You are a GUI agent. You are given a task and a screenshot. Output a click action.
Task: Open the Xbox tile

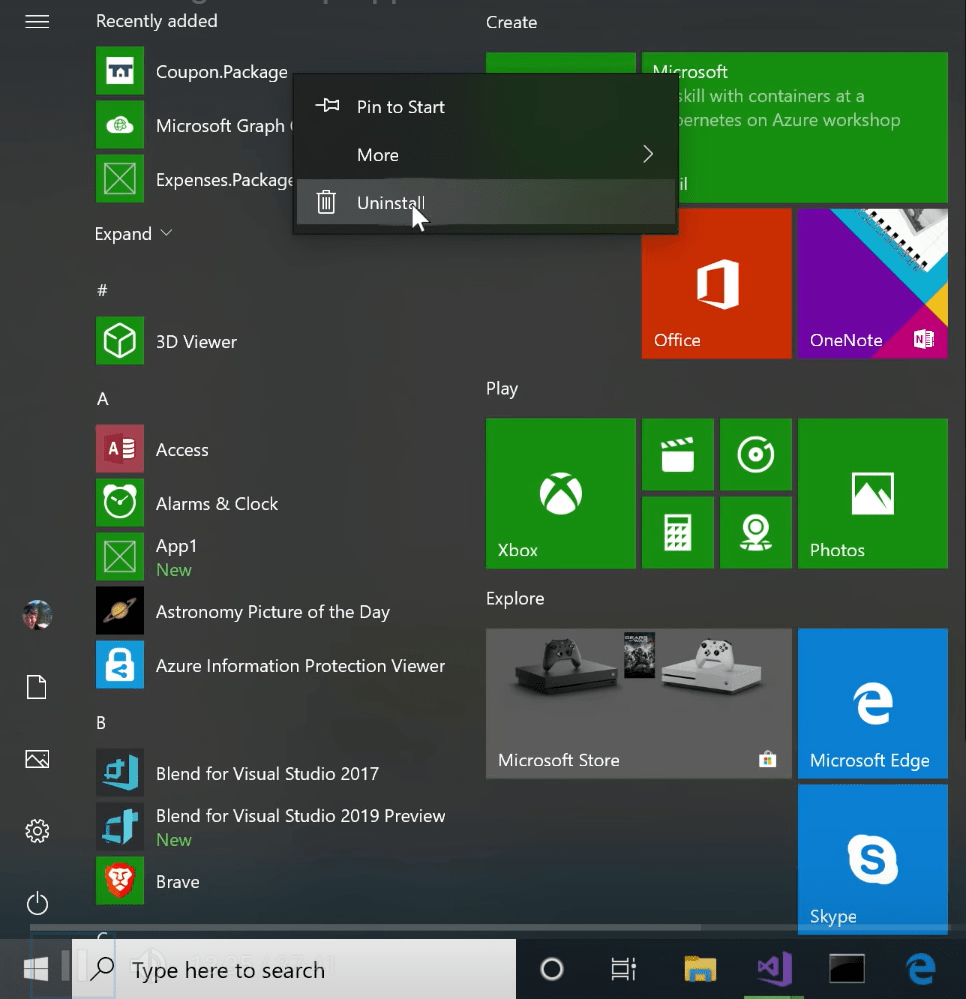point(560,492)
